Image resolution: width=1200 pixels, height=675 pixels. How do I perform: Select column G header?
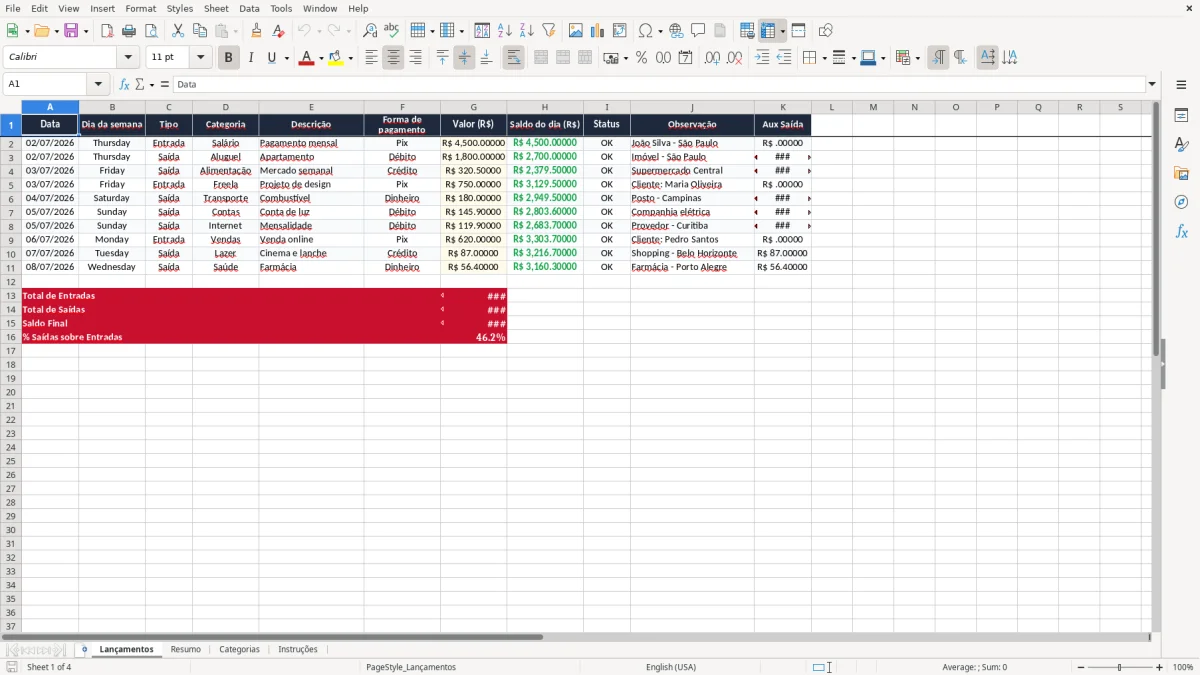473,107
